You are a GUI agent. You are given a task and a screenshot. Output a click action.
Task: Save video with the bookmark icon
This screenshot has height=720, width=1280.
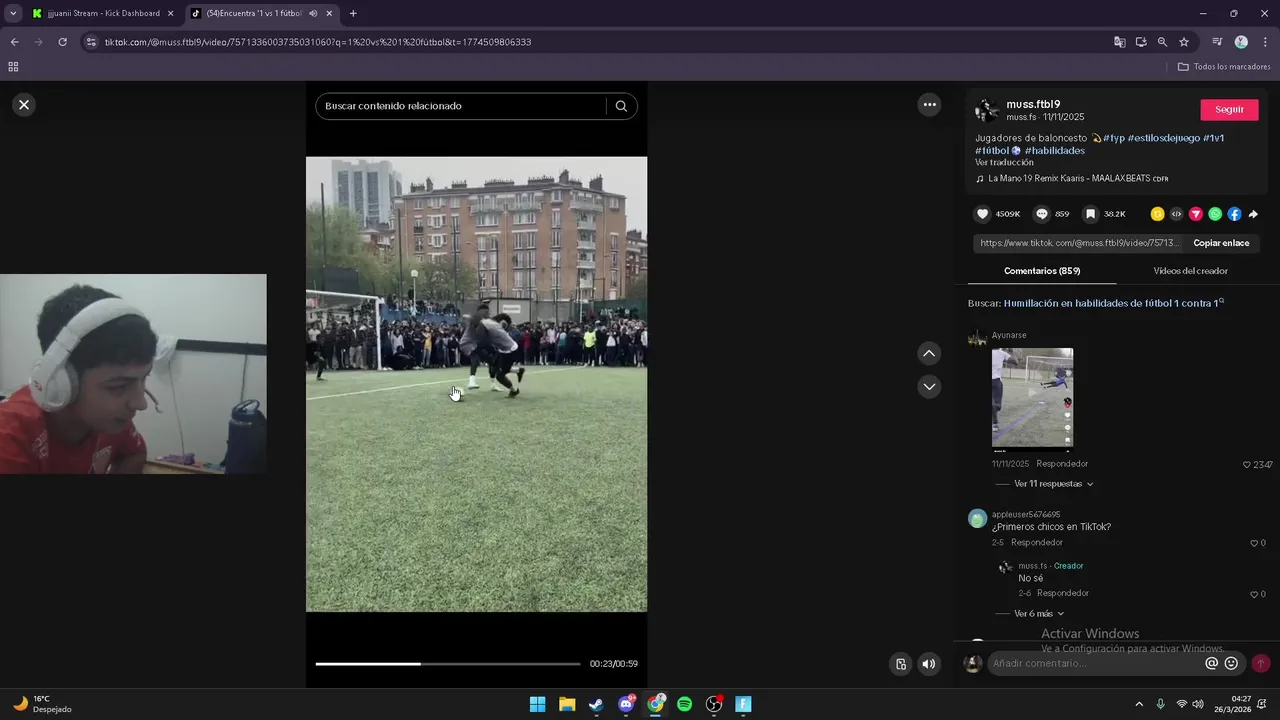click(x=1090, y=214)
